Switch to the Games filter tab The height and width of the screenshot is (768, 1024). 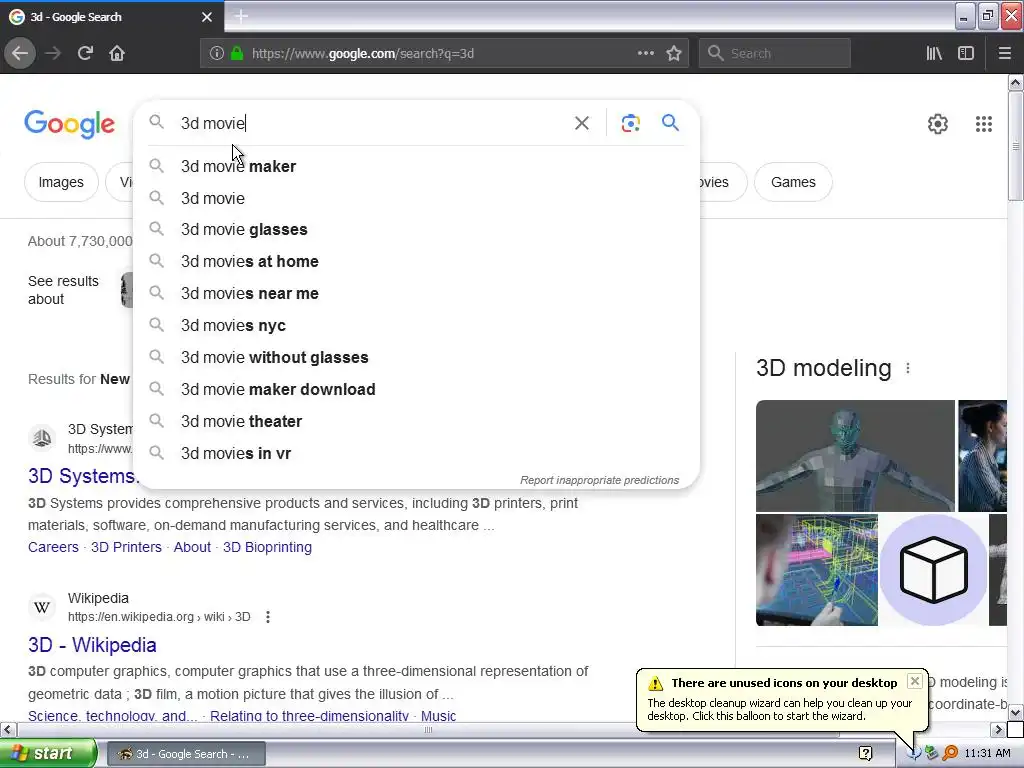click(x=793, y=182)
